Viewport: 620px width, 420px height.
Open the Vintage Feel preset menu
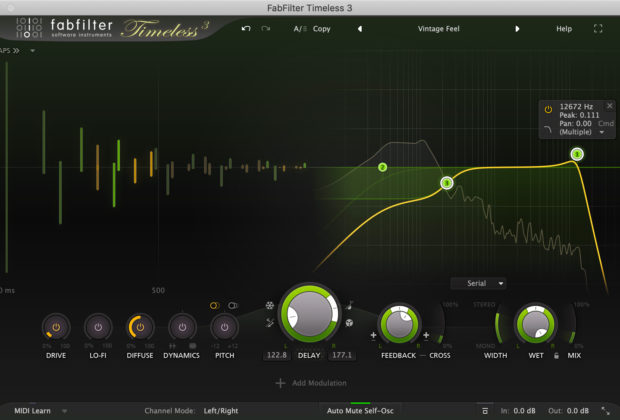click(439, 28)
